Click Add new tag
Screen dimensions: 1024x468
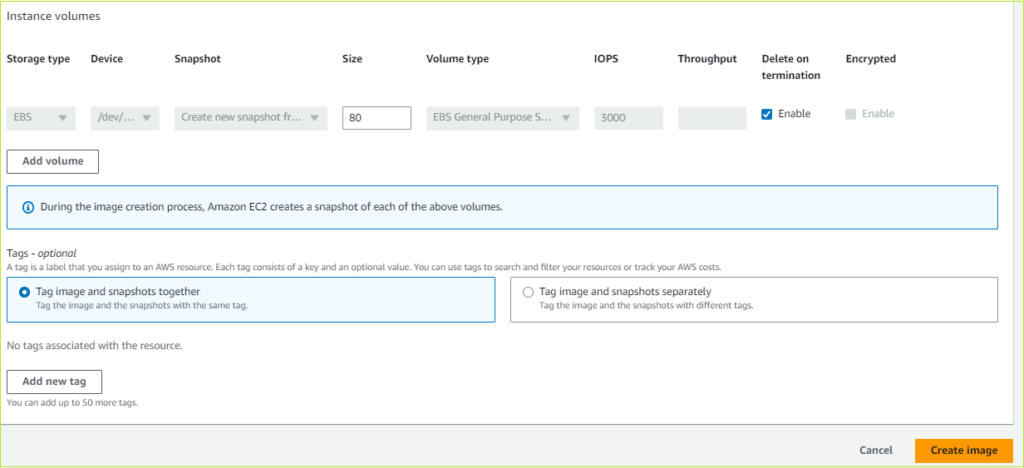54,381
